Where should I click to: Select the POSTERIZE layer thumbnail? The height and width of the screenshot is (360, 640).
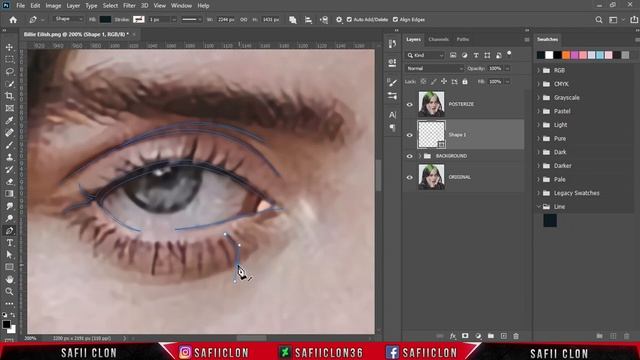tap(431, 104)
